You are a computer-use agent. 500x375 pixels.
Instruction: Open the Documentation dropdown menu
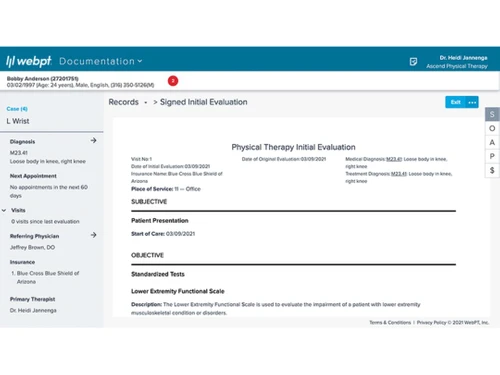pos(100,61)
